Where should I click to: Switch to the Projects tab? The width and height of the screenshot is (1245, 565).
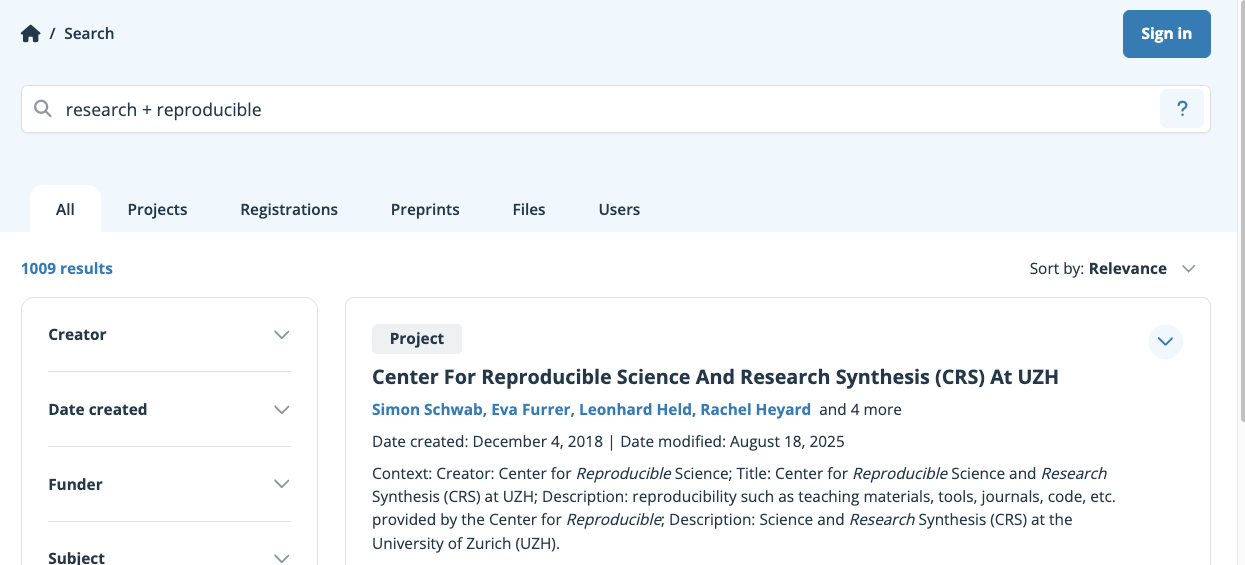pyautogui.click(x=157, y=210)
